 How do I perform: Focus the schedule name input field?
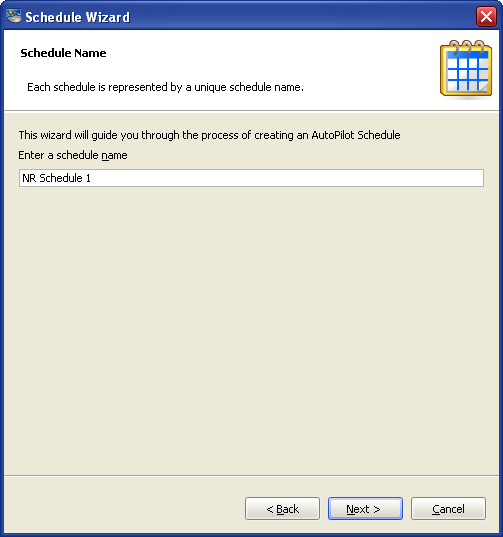coord(251,178)
